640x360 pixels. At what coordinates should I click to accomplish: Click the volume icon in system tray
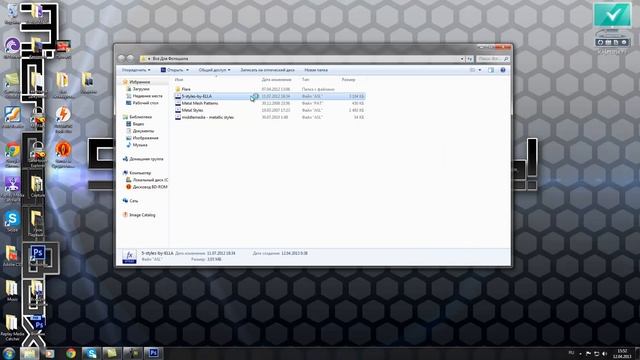point(604,353)
